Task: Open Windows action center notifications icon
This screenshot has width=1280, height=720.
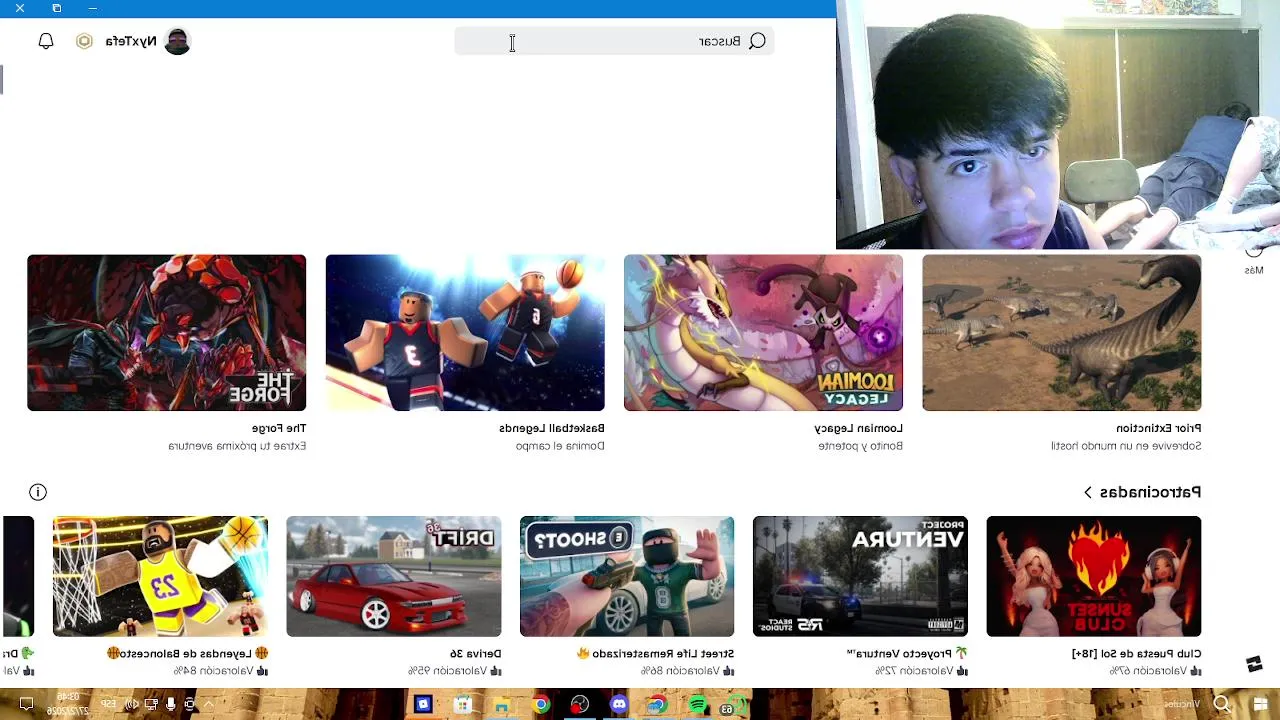Action: point(26,705)
